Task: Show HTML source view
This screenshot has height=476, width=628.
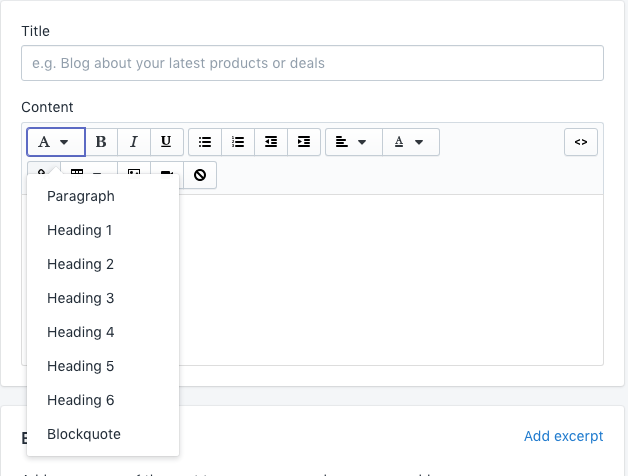Action: click(580, 142)
